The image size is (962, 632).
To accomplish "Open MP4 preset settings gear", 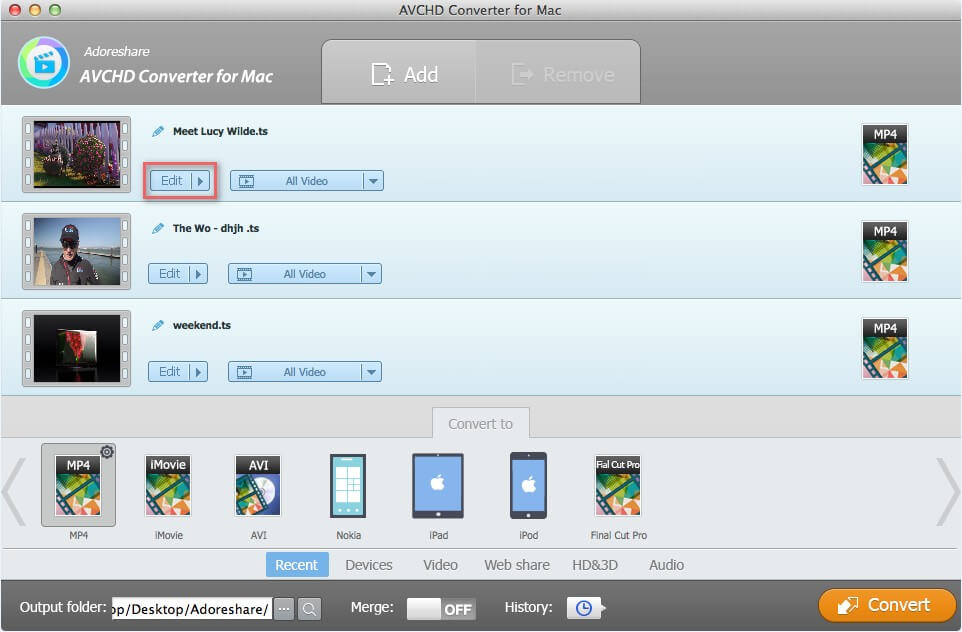I will coord(107,452).
